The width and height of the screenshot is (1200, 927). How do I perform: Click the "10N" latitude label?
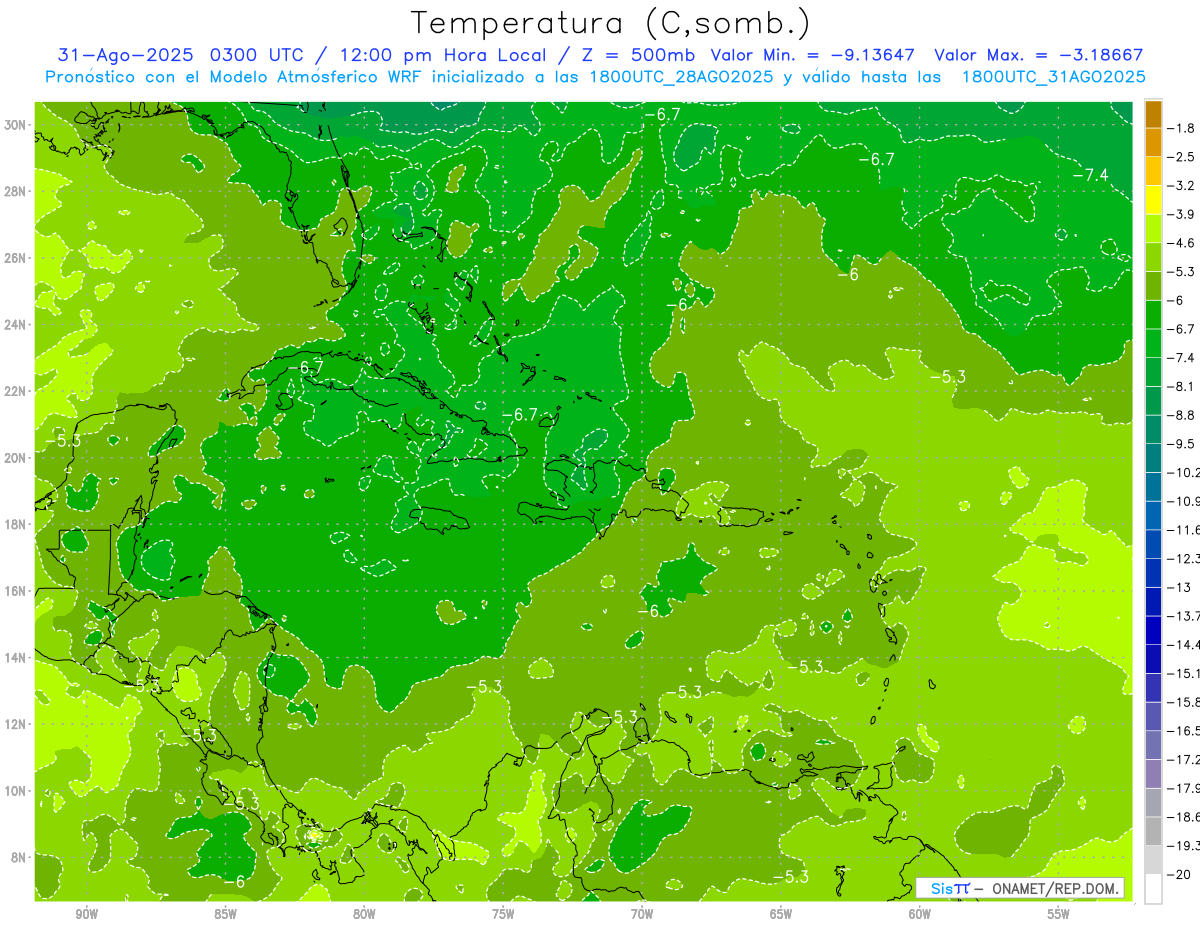(x=16, y=791)
